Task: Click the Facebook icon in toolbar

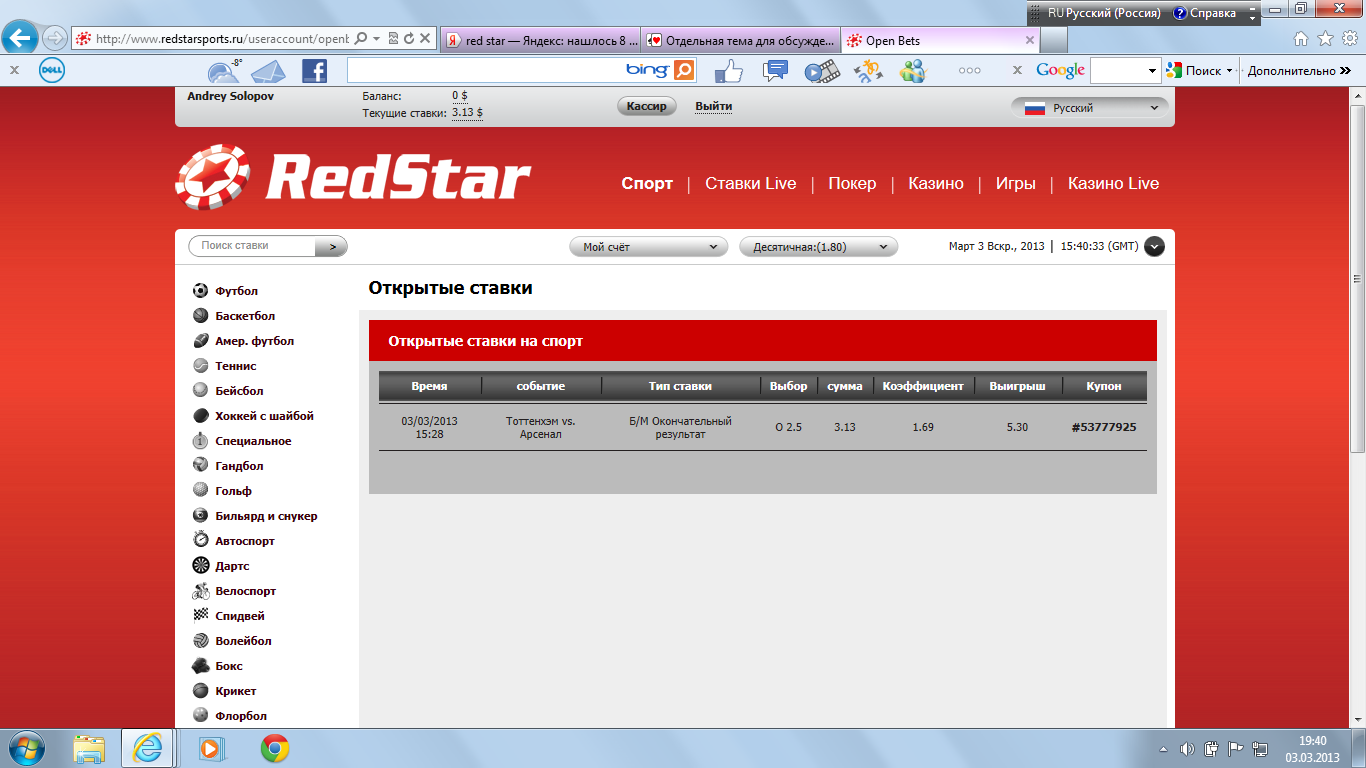Action: click(x=314, y=71)
